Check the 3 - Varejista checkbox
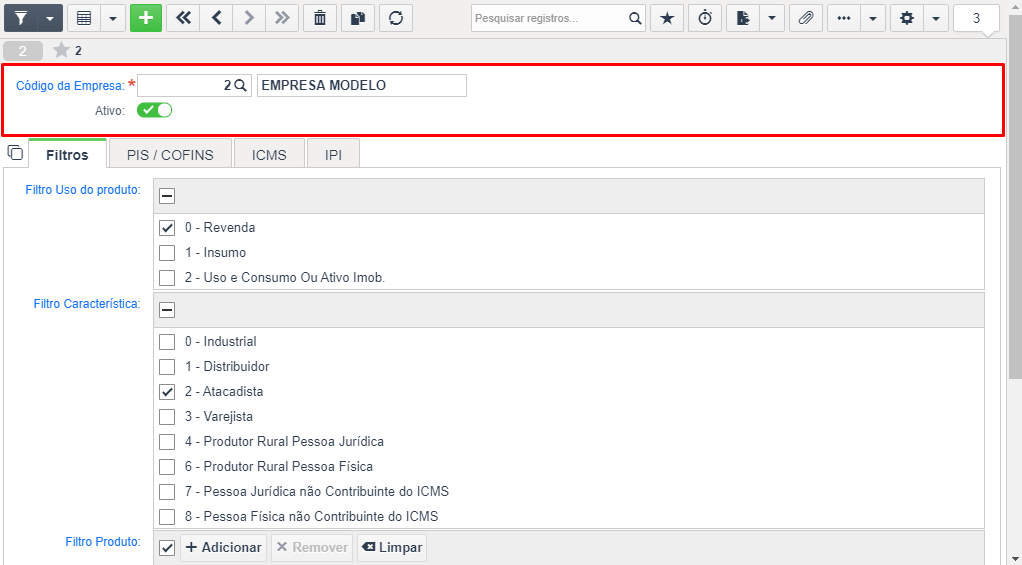 click(x=167, y=416)
